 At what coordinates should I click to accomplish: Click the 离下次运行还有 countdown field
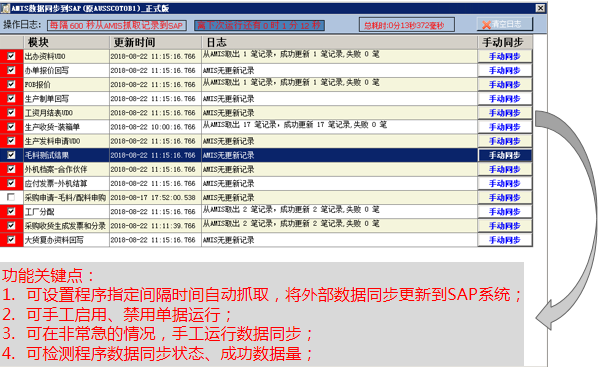(259, 25)
